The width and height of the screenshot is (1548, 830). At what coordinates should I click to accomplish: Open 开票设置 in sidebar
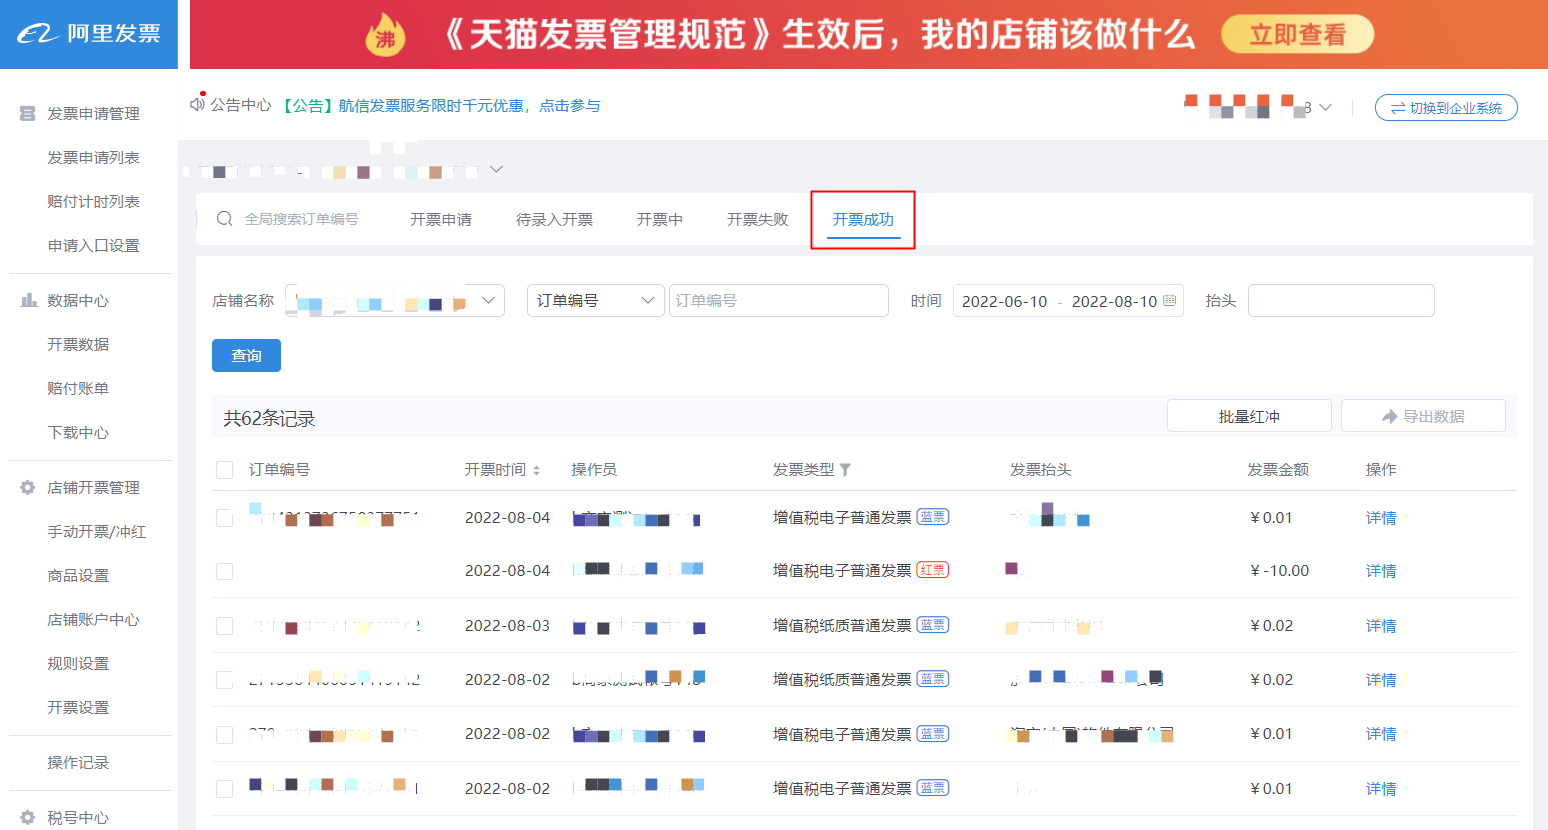click(78, 708)
